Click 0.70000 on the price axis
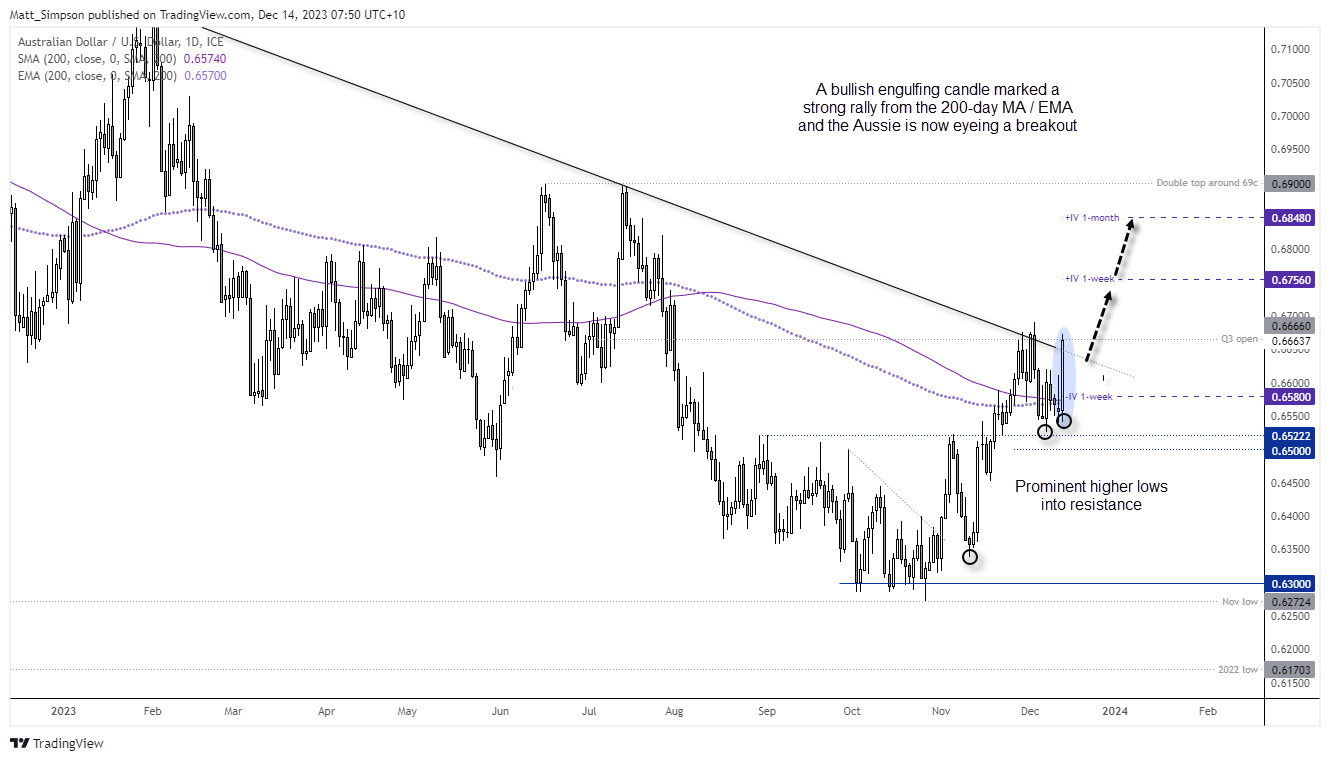 point(1288,116)
